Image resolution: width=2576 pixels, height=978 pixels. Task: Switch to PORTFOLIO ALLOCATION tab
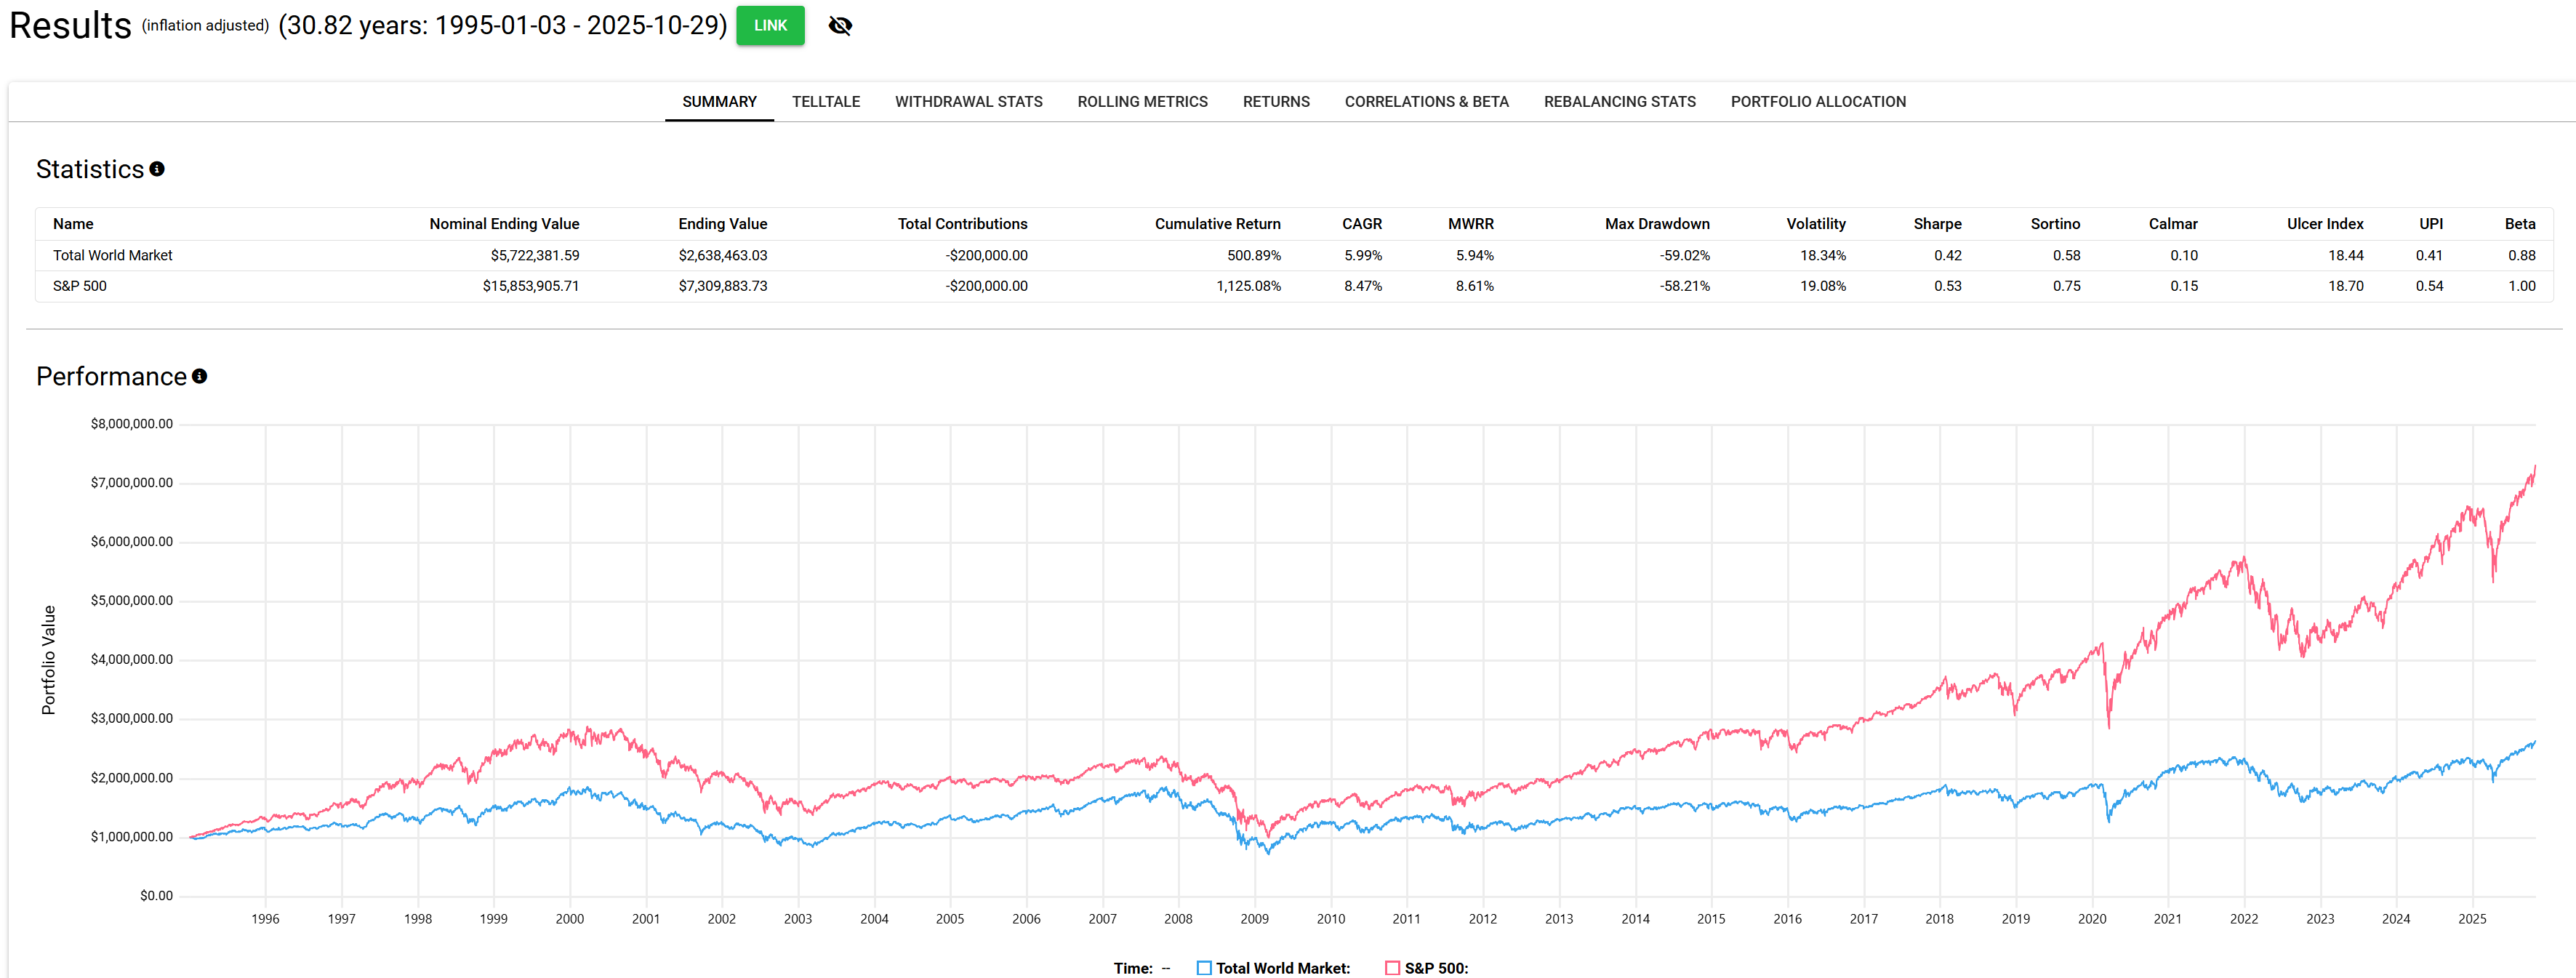pos(1817,102)
